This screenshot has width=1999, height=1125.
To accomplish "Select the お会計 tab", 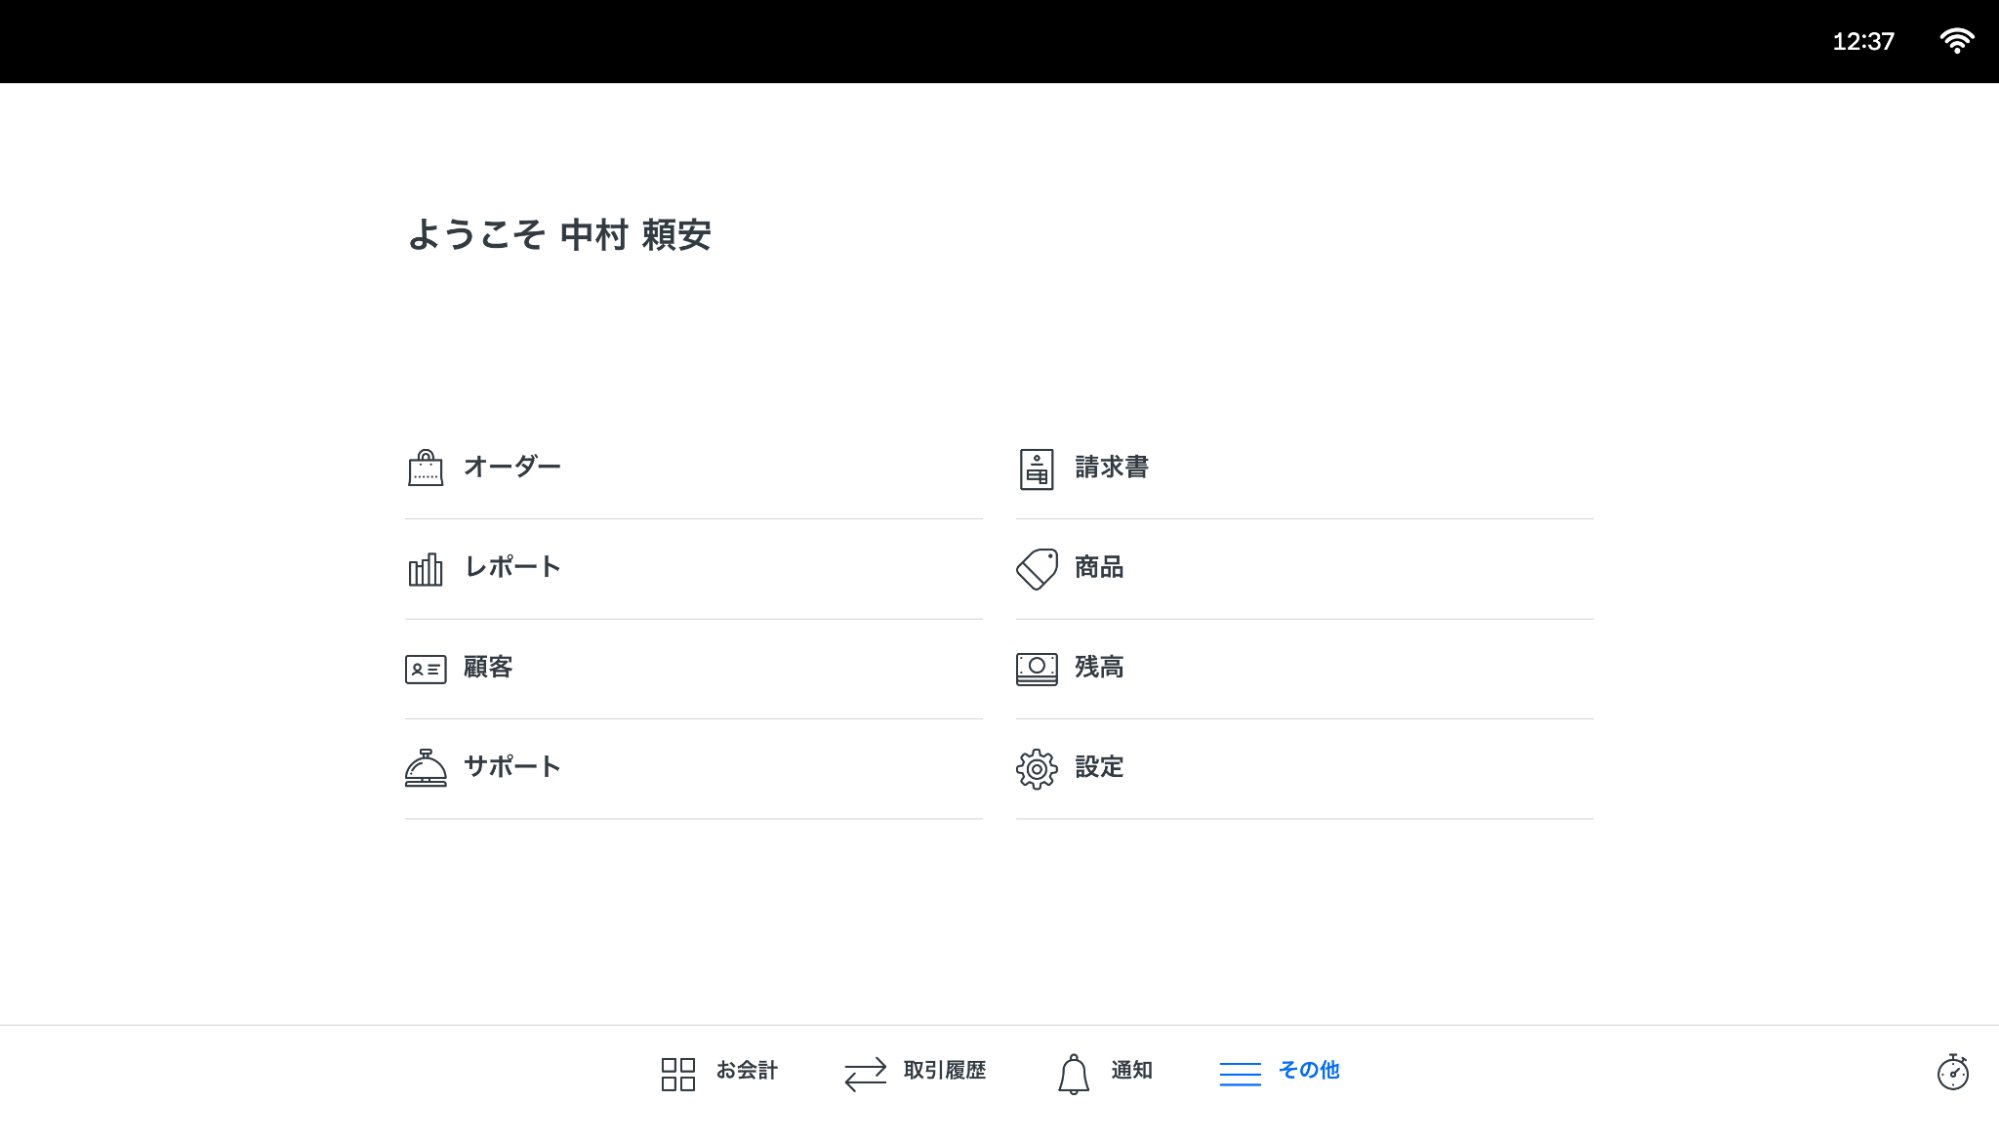I will [x=720, y=1071].
